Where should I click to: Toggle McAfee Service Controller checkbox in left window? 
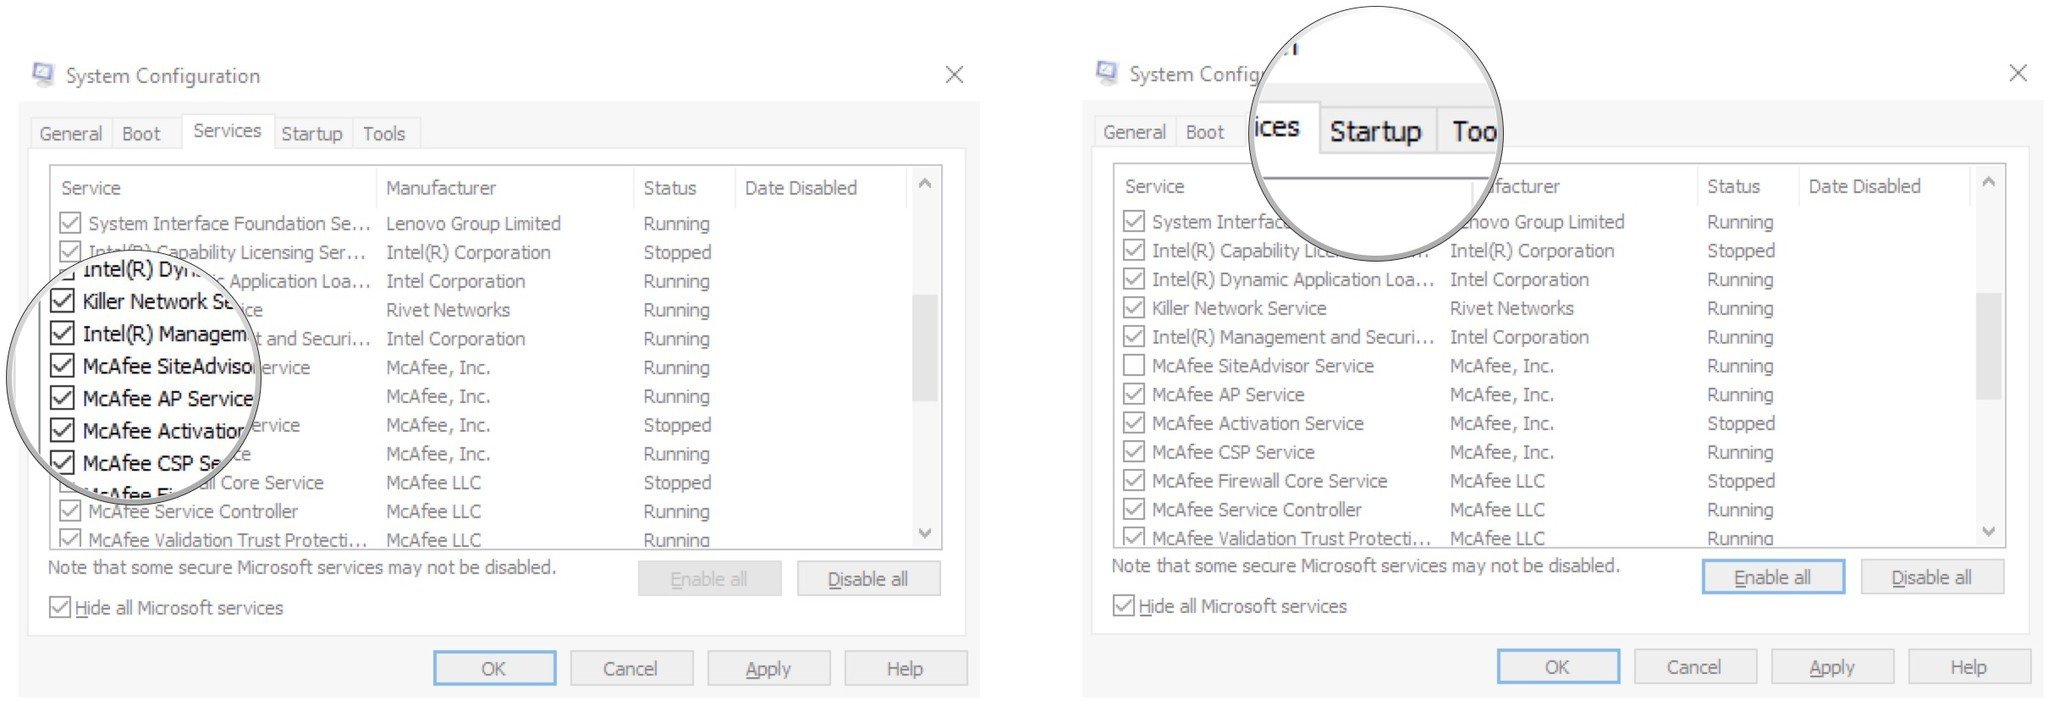(70, 511)
